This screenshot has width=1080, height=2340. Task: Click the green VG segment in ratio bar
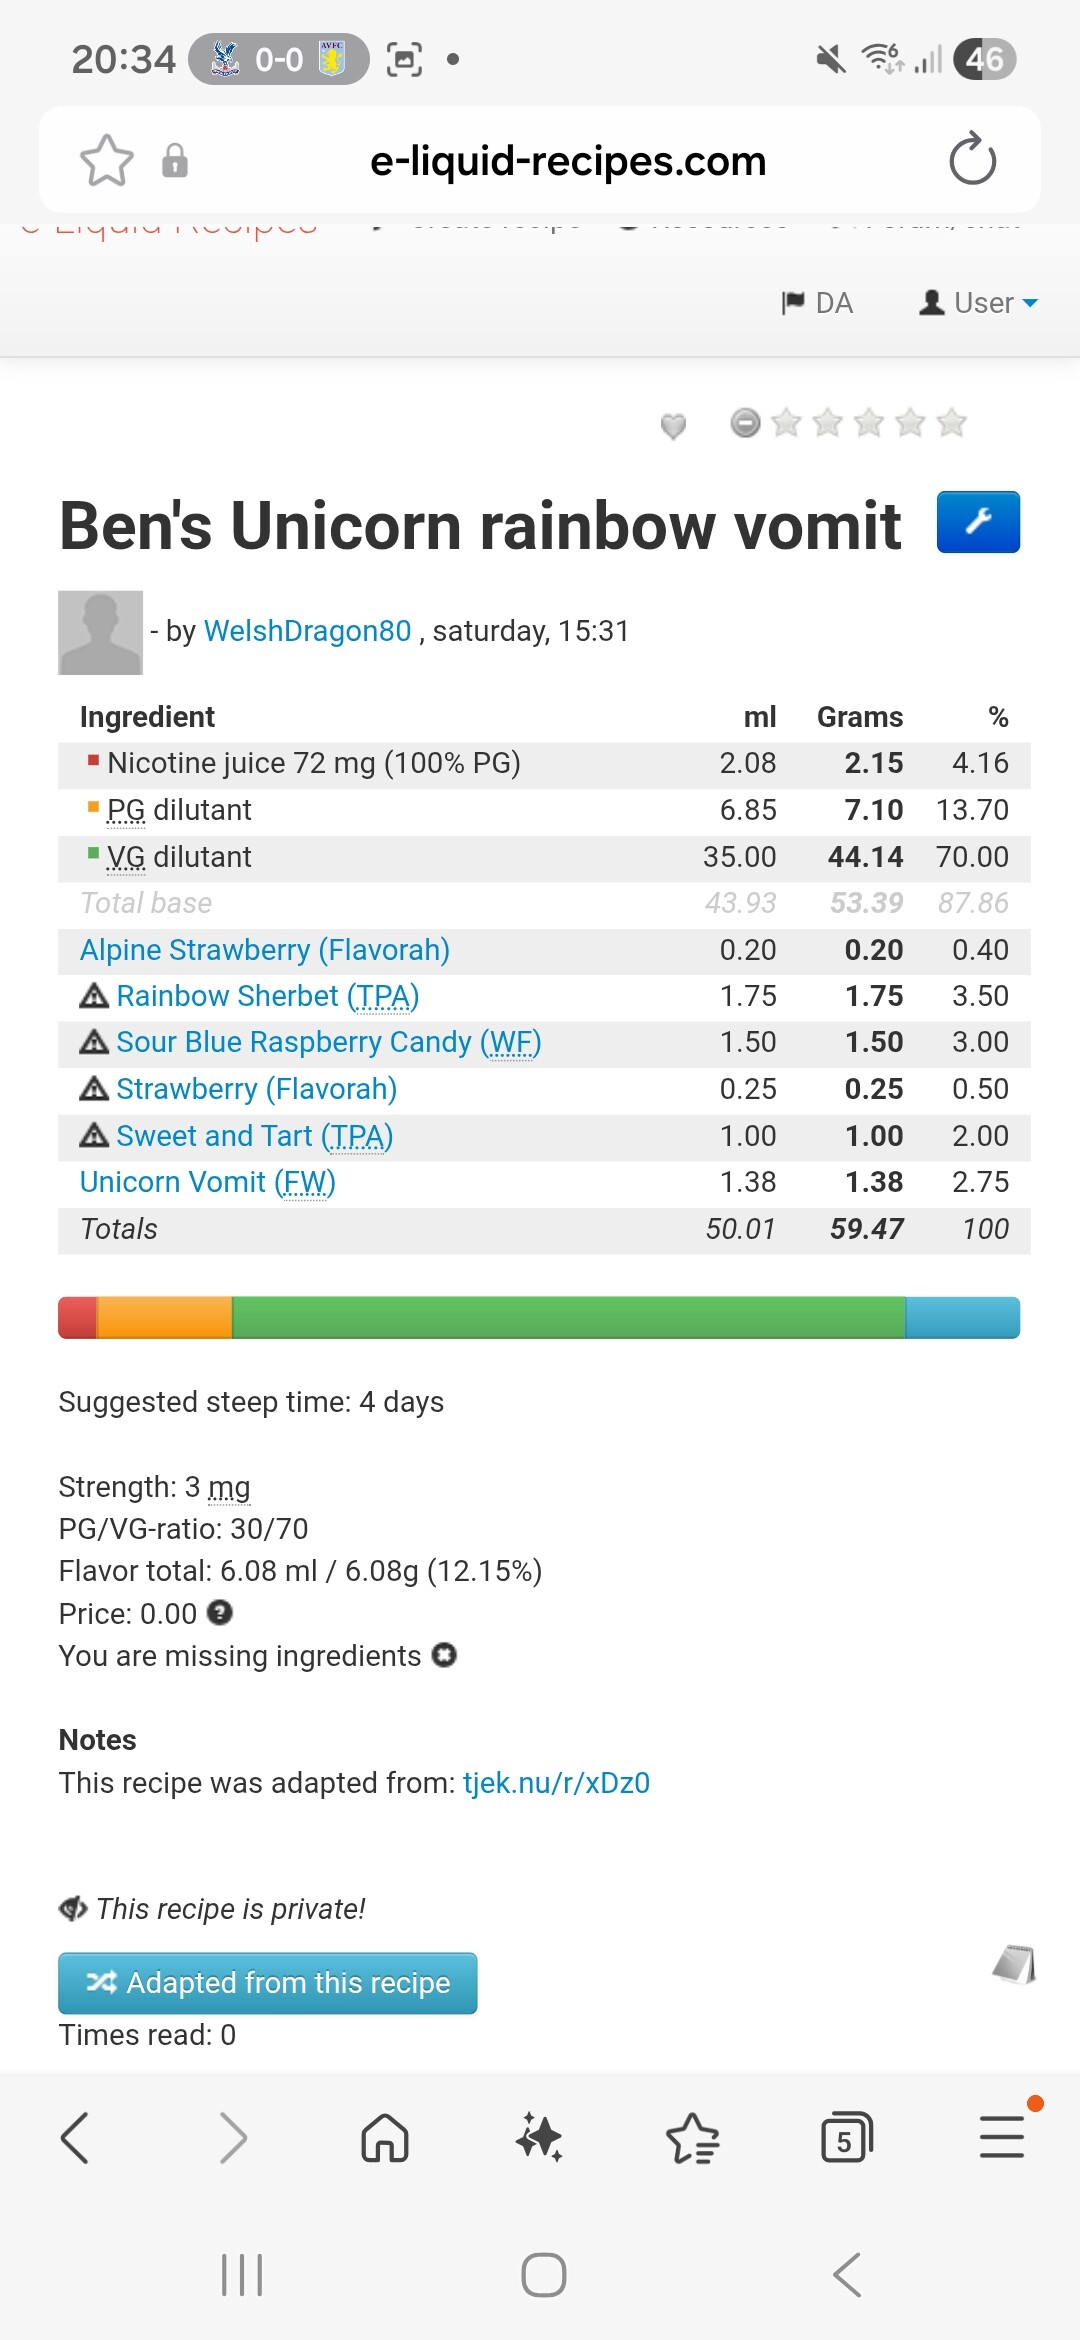click(x=568, y=1317)
